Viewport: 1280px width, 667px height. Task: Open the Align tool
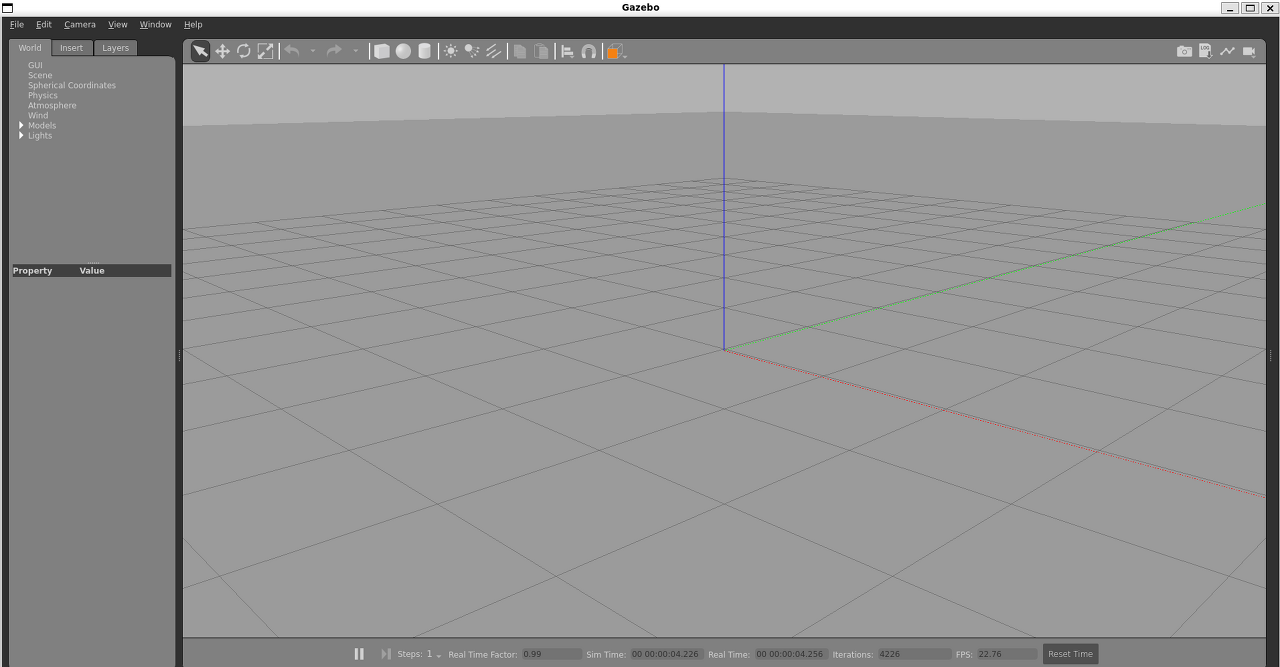tap(567, 51)
